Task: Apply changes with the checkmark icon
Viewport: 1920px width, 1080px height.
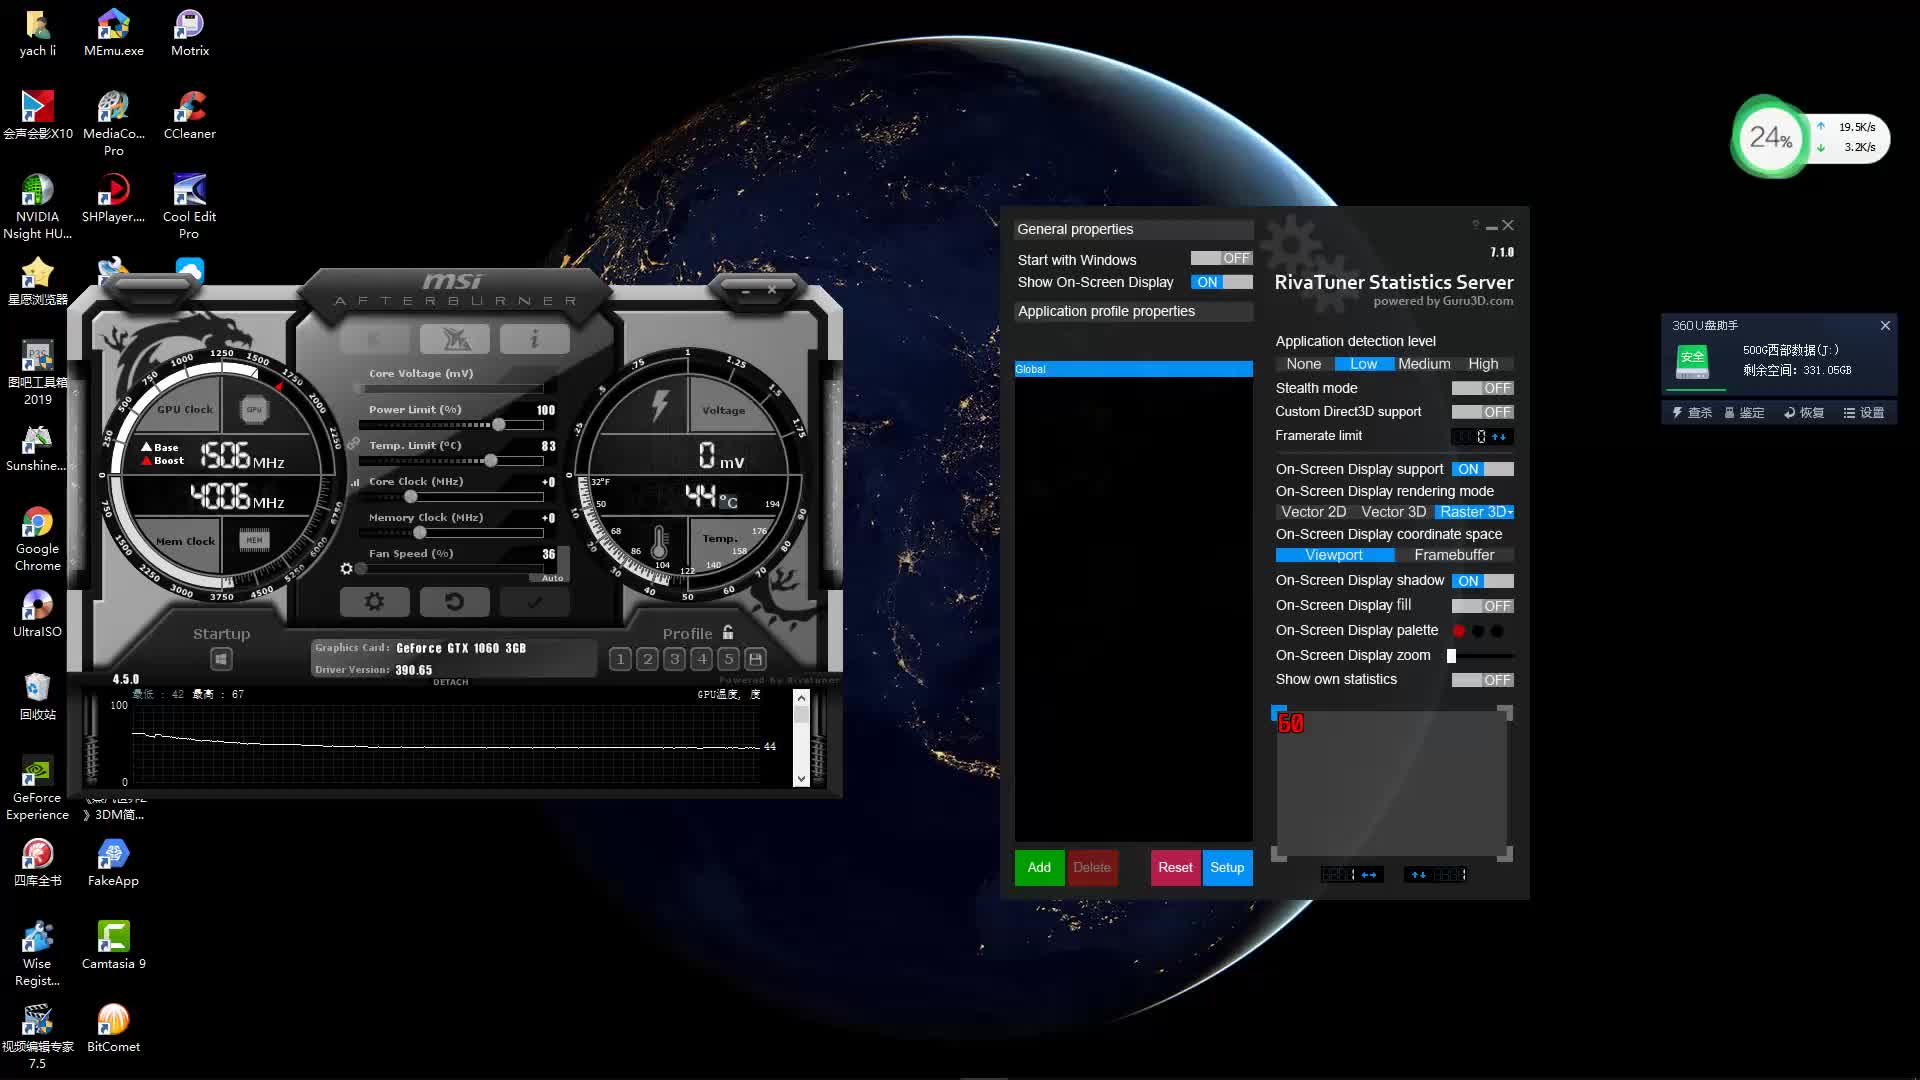Action: pyautogui.click(x=535, y=601)
